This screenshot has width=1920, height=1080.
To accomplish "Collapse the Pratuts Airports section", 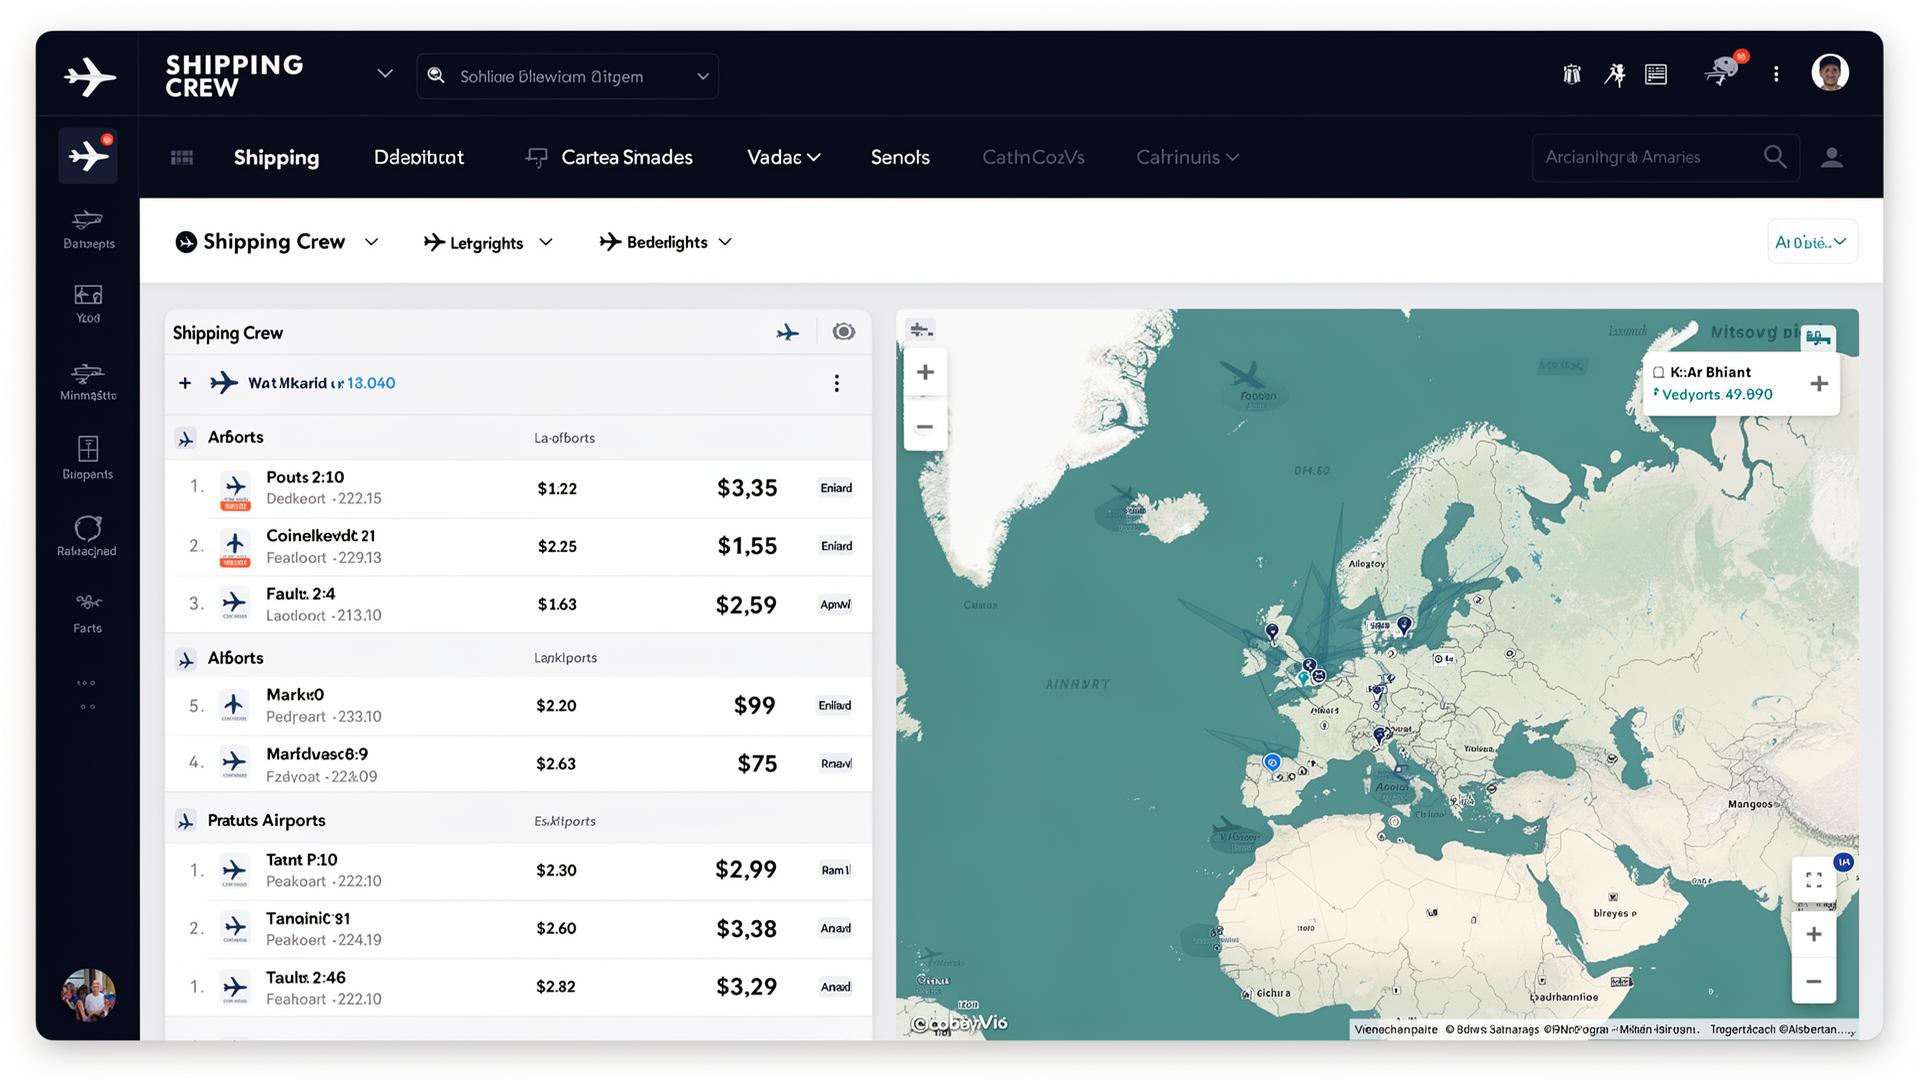I will click(518, 821).
